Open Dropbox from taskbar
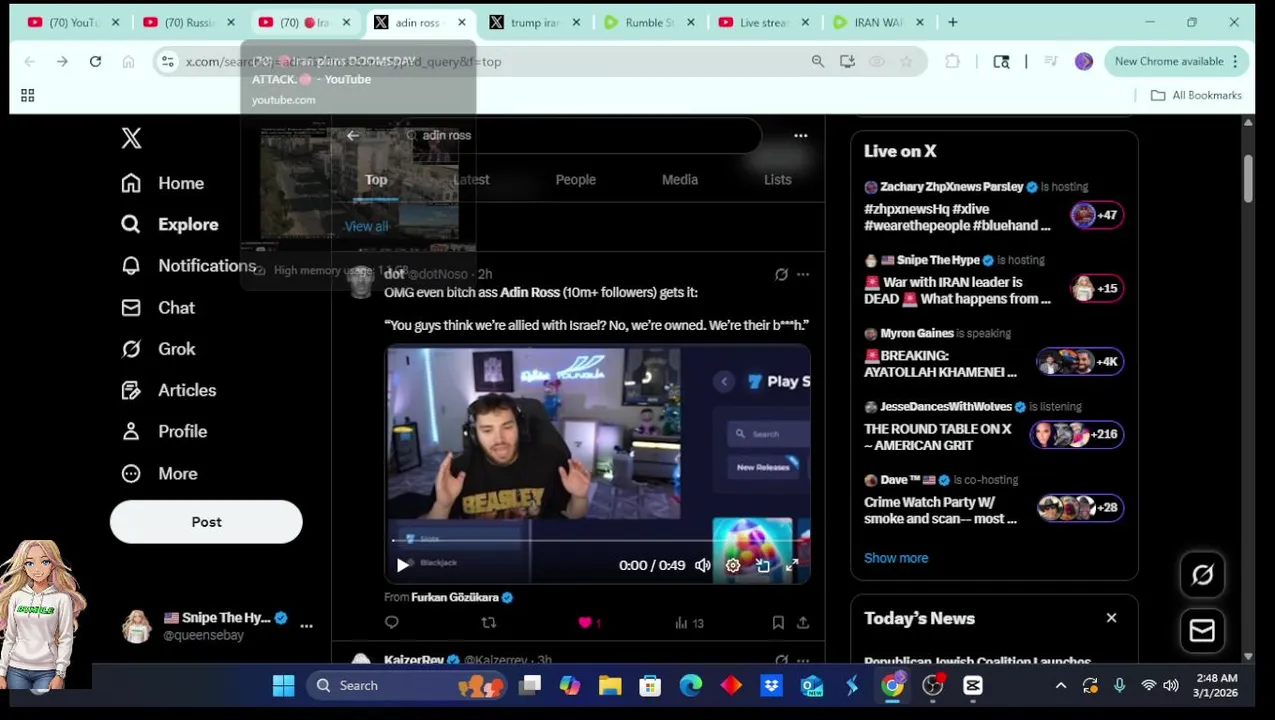 point(771,685)
